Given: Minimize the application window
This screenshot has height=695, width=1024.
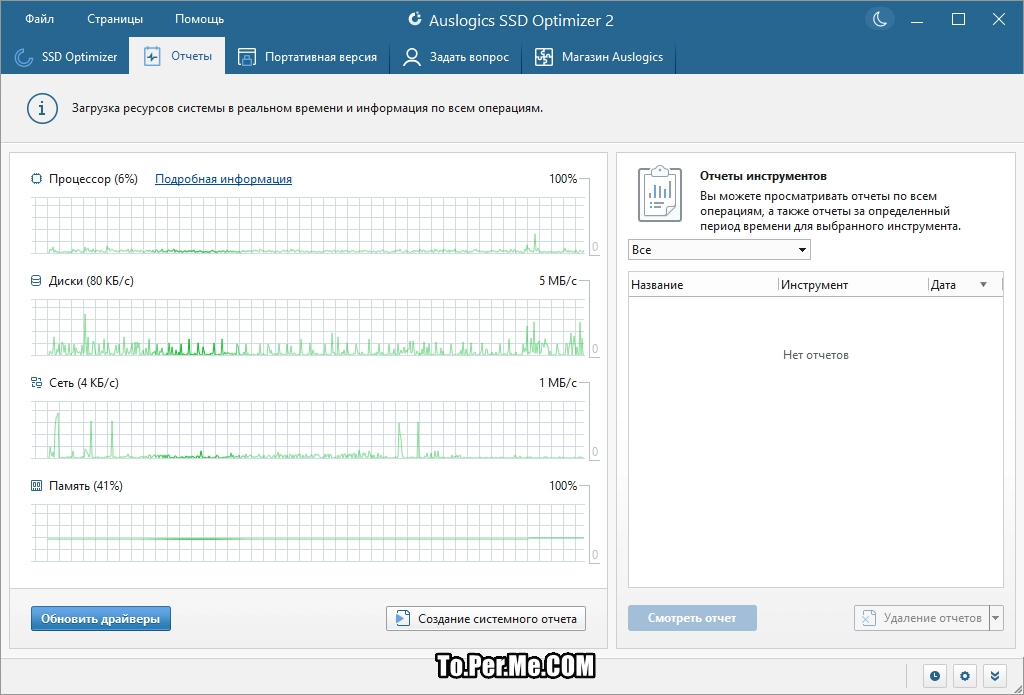Looking at the screenshot, I should coord(919,20).
